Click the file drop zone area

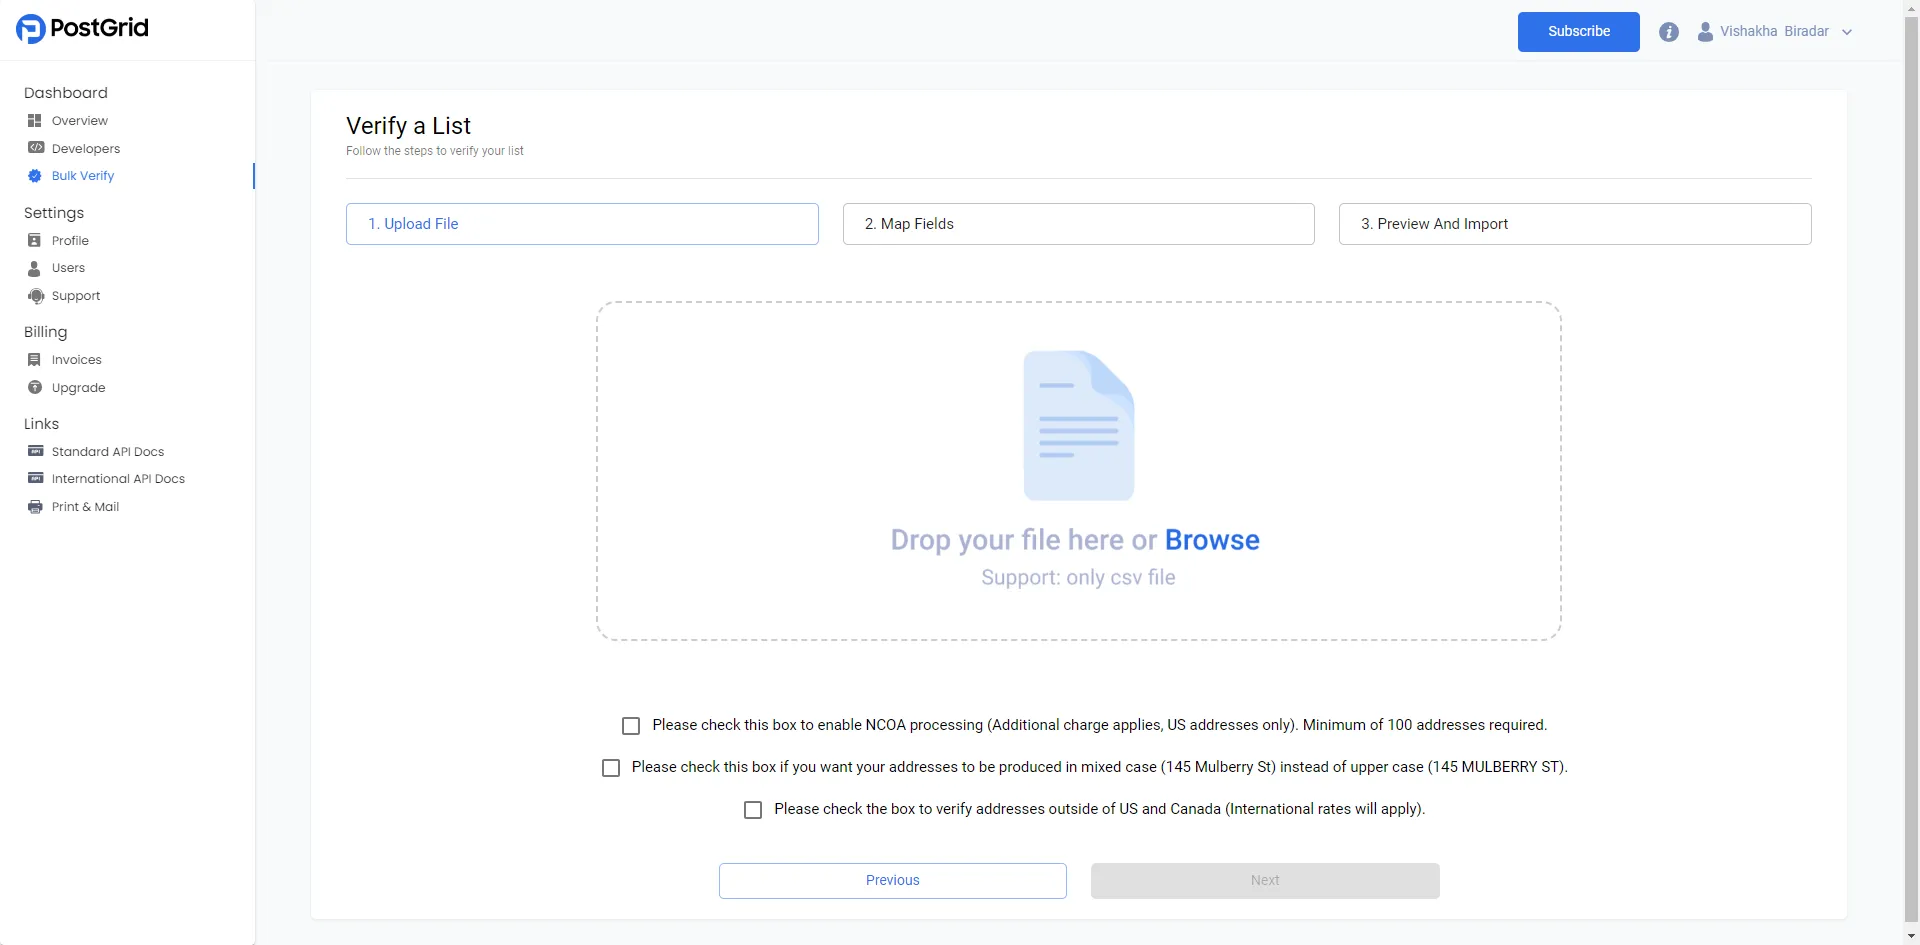1078,470
